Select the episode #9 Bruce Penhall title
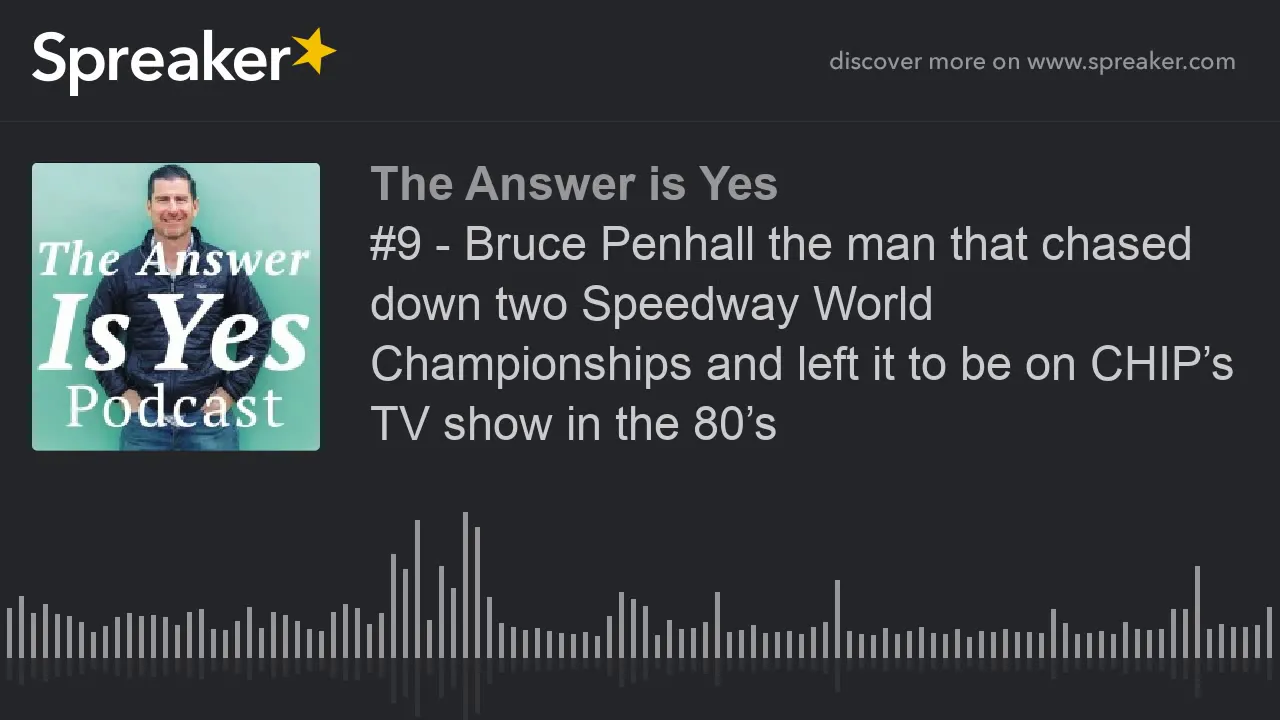This screenshot has width=1280, height=720. tap(801, 334)
